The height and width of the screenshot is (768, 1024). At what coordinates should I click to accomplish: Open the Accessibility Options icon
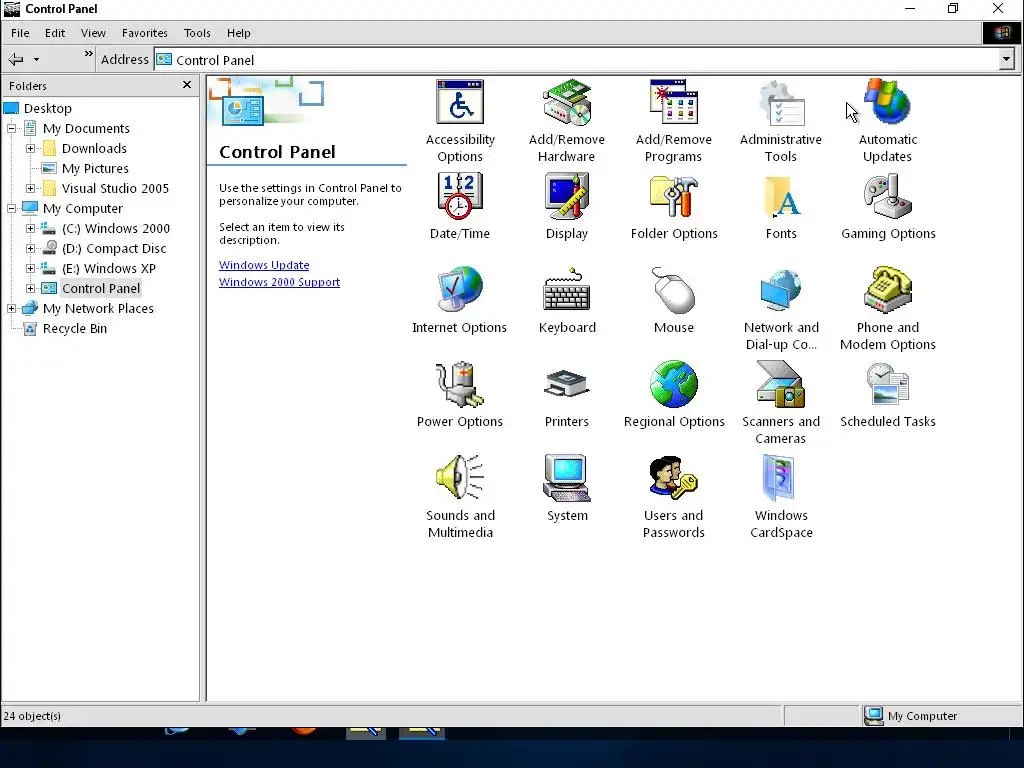point(460,103)
